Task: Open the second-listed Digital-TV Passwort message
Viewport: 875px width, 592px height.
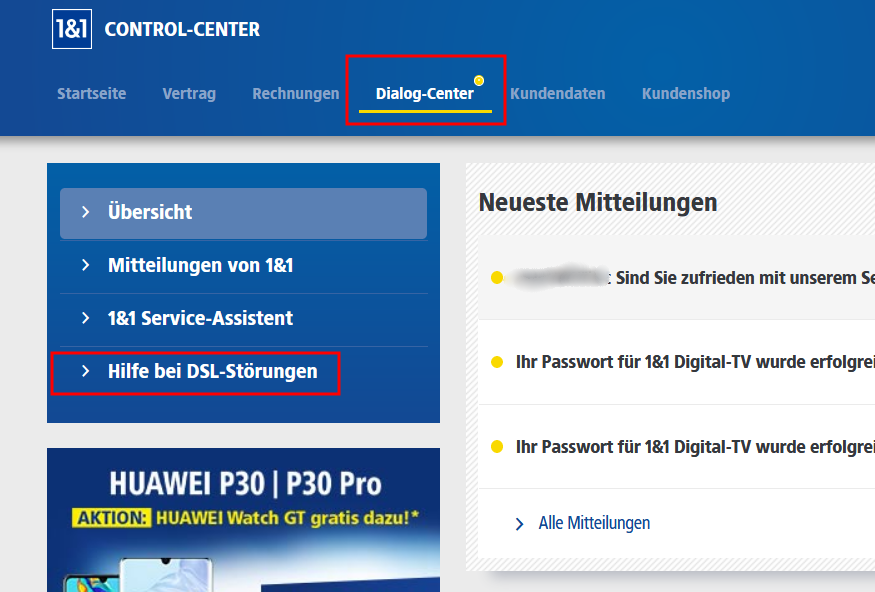Action: tap(676, 363)
